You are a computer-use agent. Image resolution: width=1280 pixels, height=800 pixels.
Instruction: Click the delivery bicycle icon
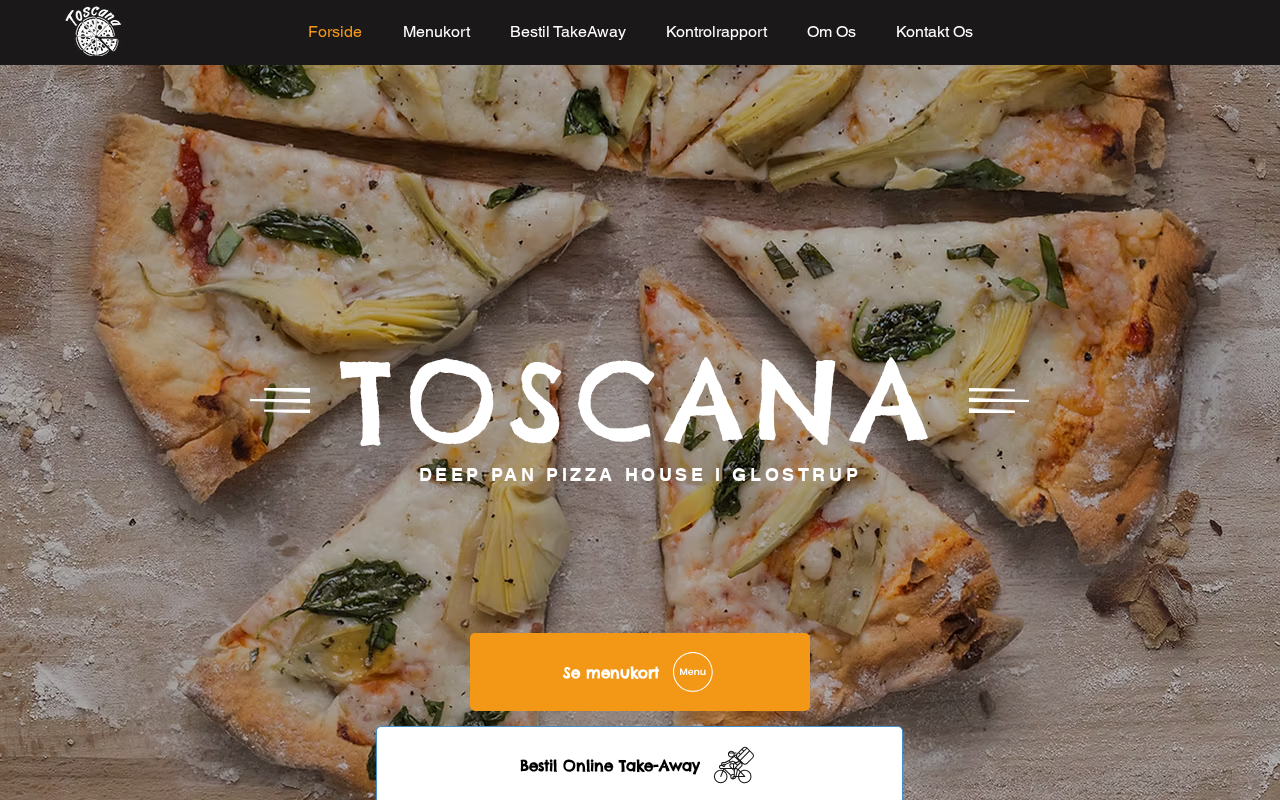pyautogui.click(x=734, y=765)
